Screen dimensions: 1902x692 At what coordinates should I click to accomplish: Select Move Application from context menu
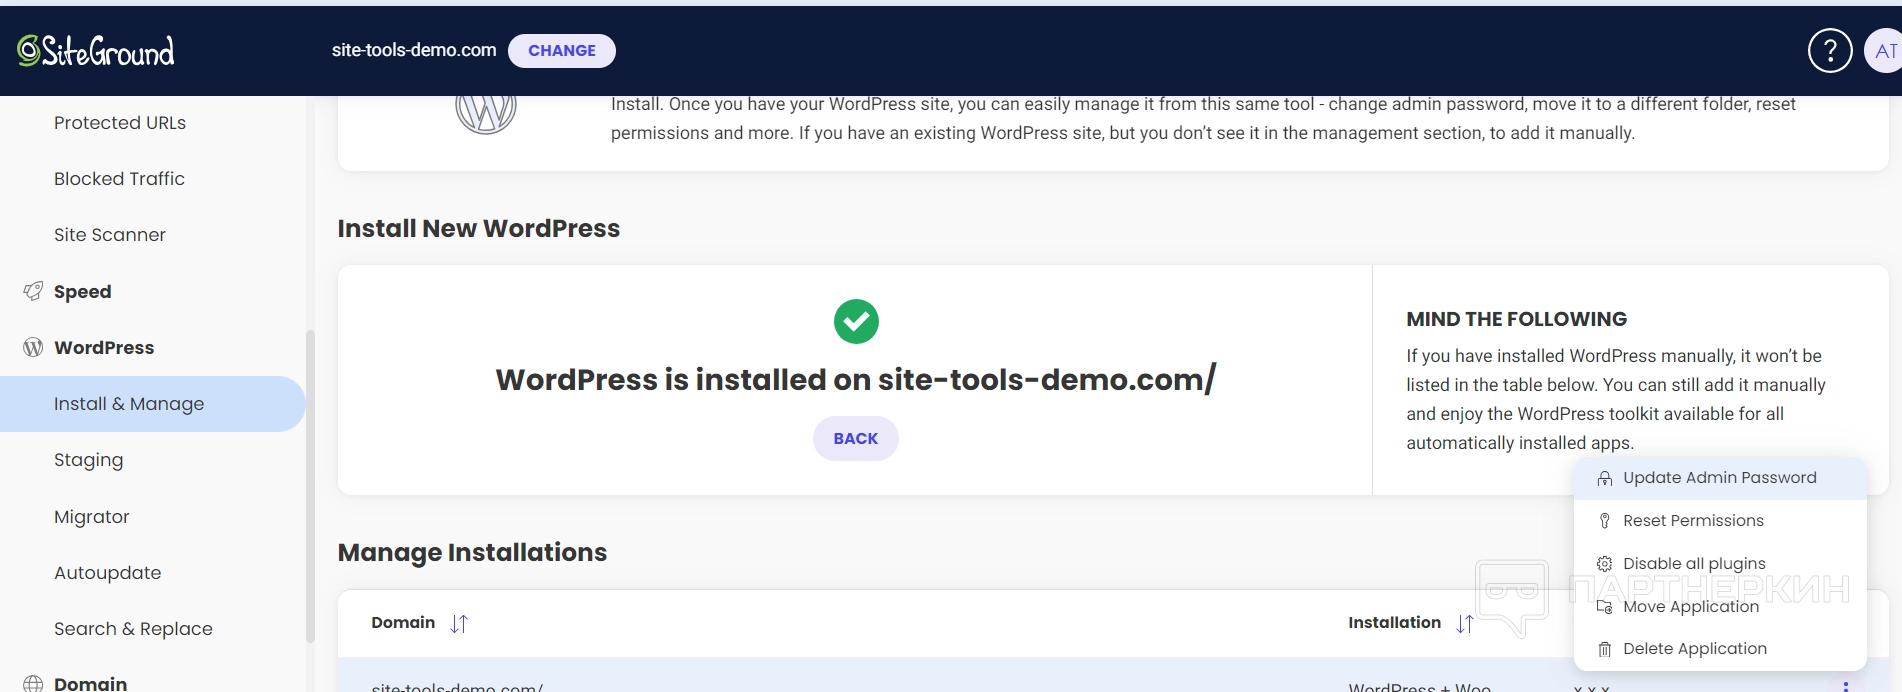click(x=1690, y=607)
